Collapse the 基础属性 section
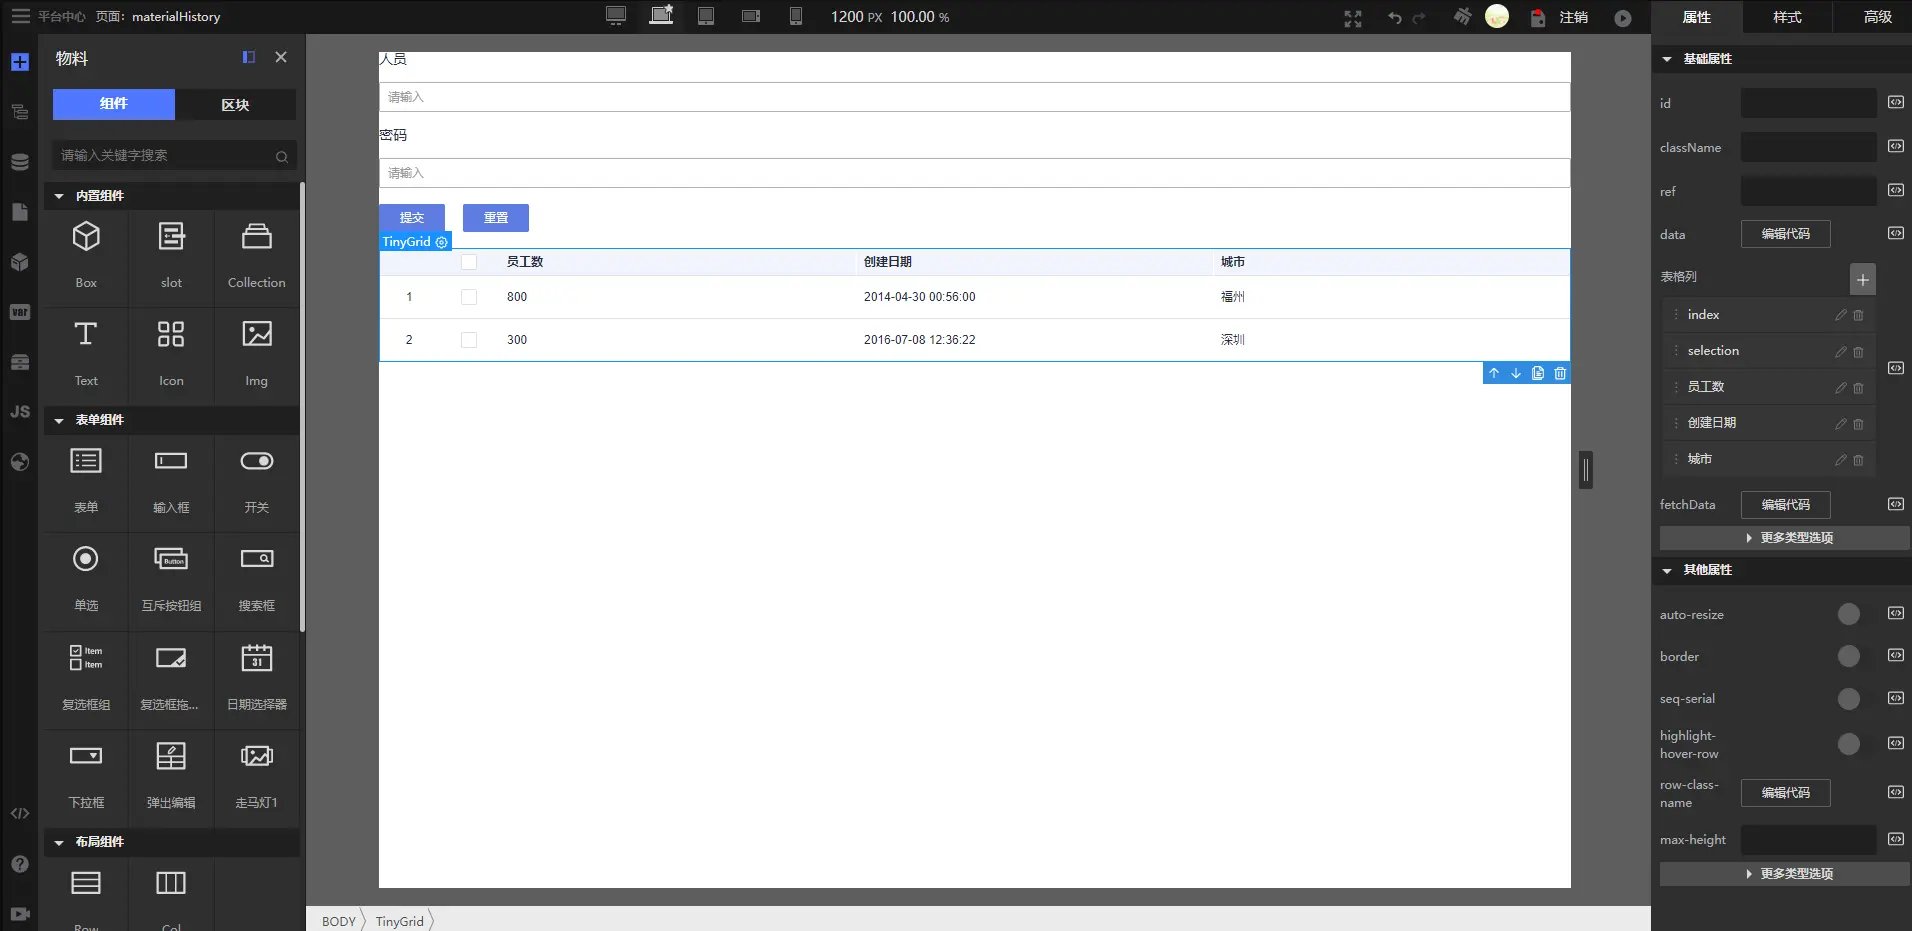 point(1667,59)
